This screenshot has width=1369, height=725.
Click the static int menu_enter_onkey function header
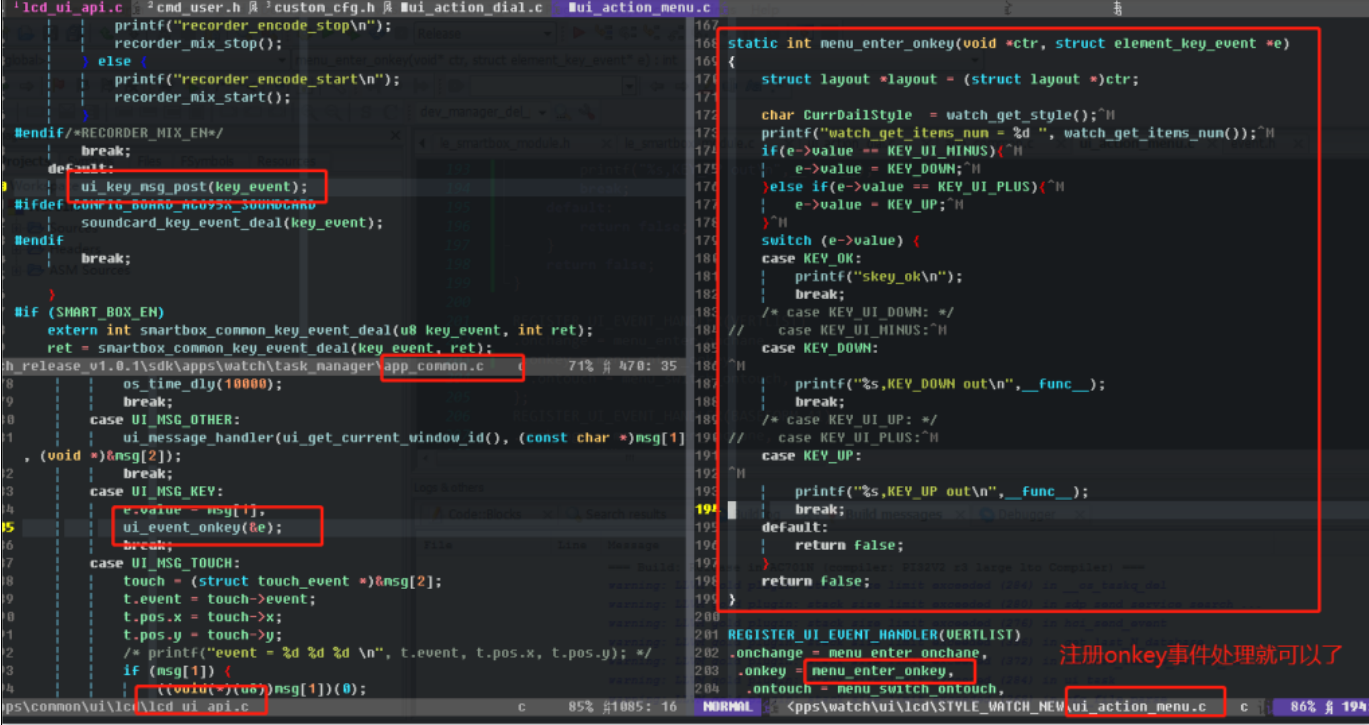pyautogui.click(x=1009, y=43)
